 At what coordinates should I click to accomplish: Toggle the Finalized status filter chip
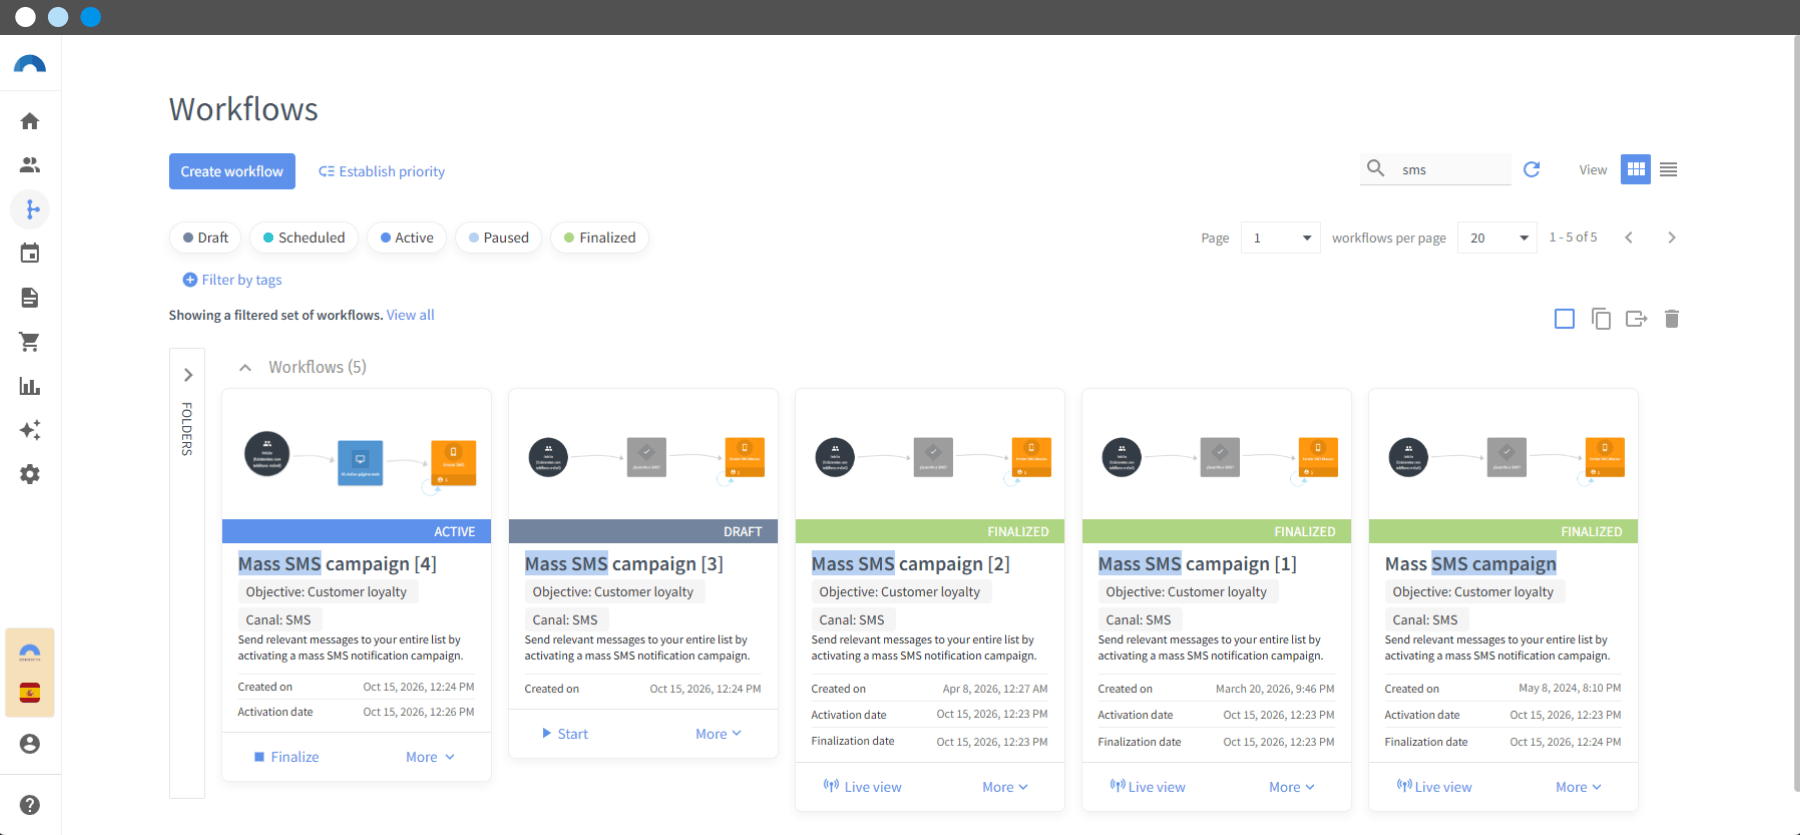point(600,238)
